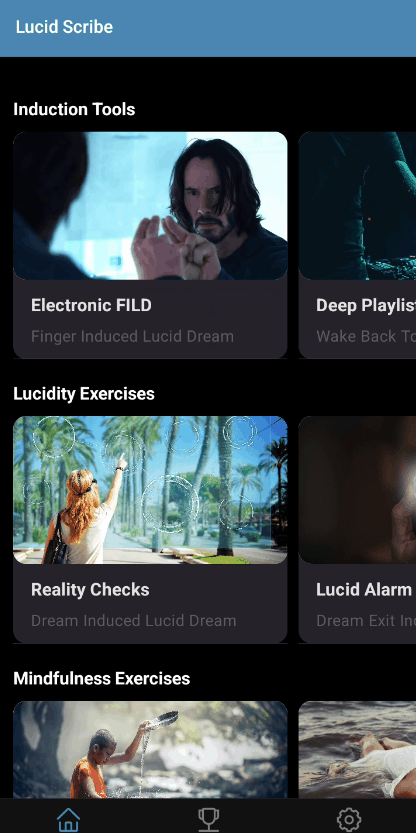This screenshot has height=833, width=416.
Task: Tap the Wake Back To subtitle text
Action: 366,336
